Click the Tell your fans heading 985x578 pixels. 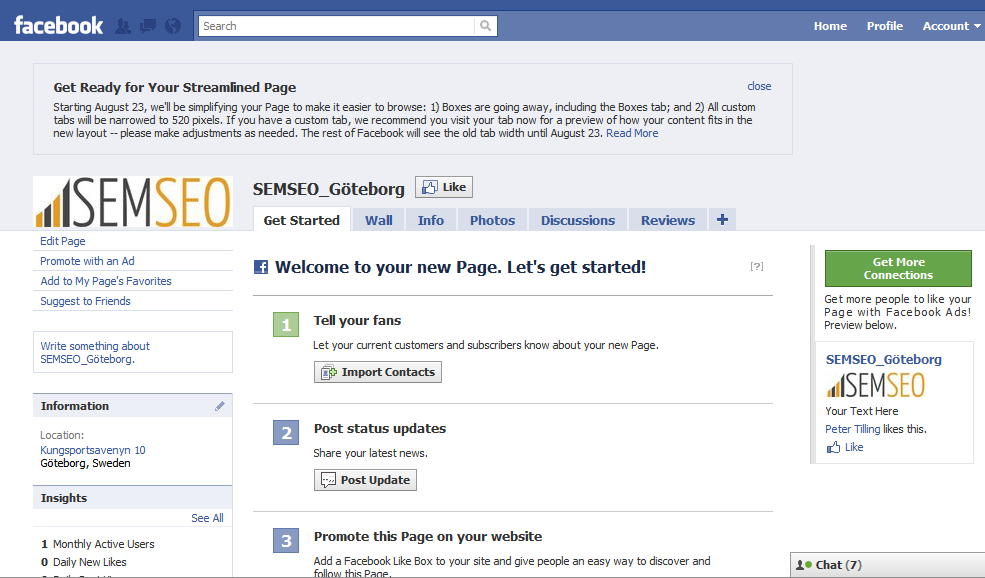(x=357, y=320)
